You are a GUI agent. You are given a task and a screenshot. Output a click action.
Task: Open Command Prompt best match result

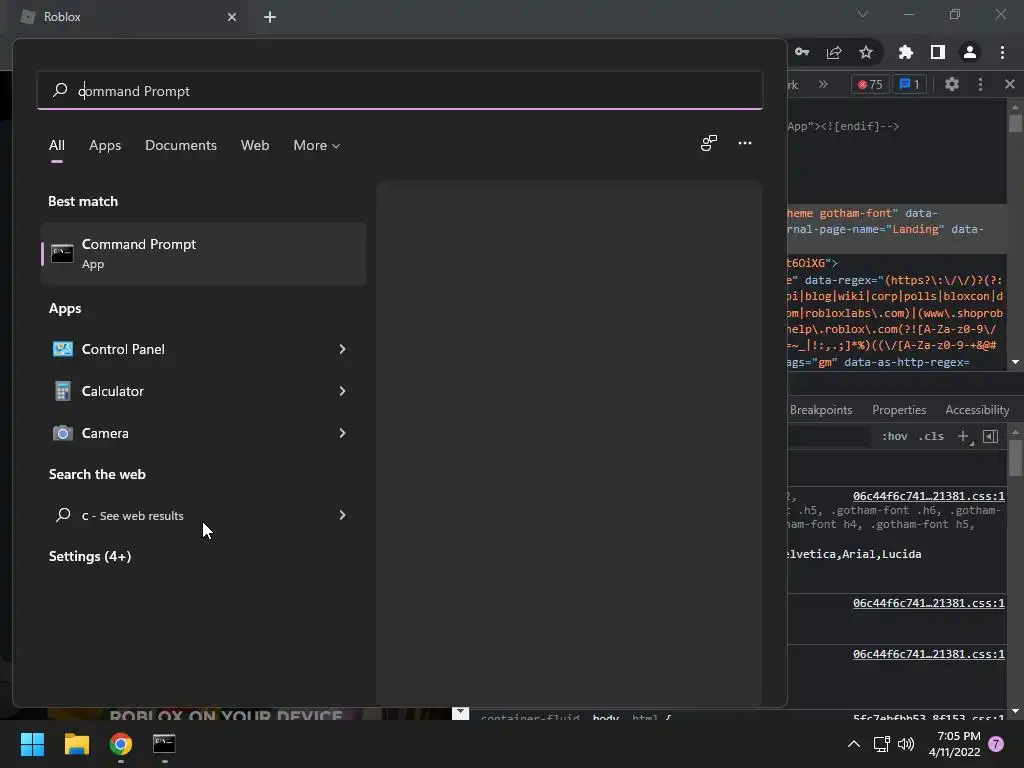(x=203, y=253)
